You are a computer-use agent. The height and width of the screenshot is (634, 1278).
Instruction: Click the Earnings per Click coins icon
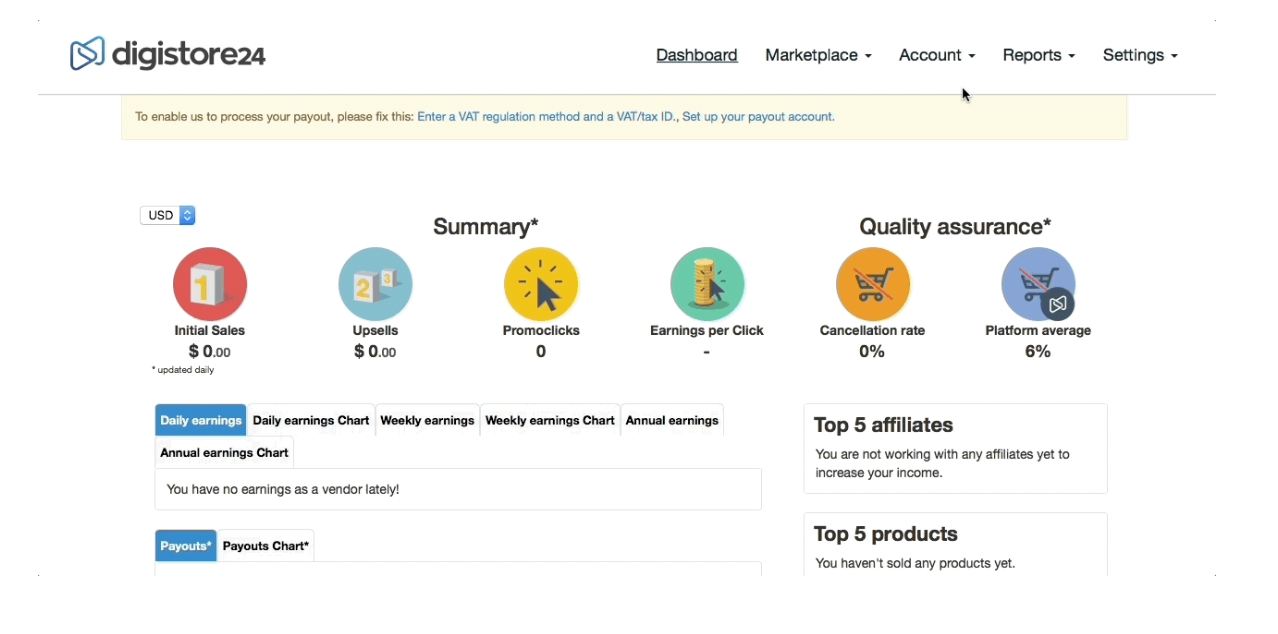coord(707,284)
